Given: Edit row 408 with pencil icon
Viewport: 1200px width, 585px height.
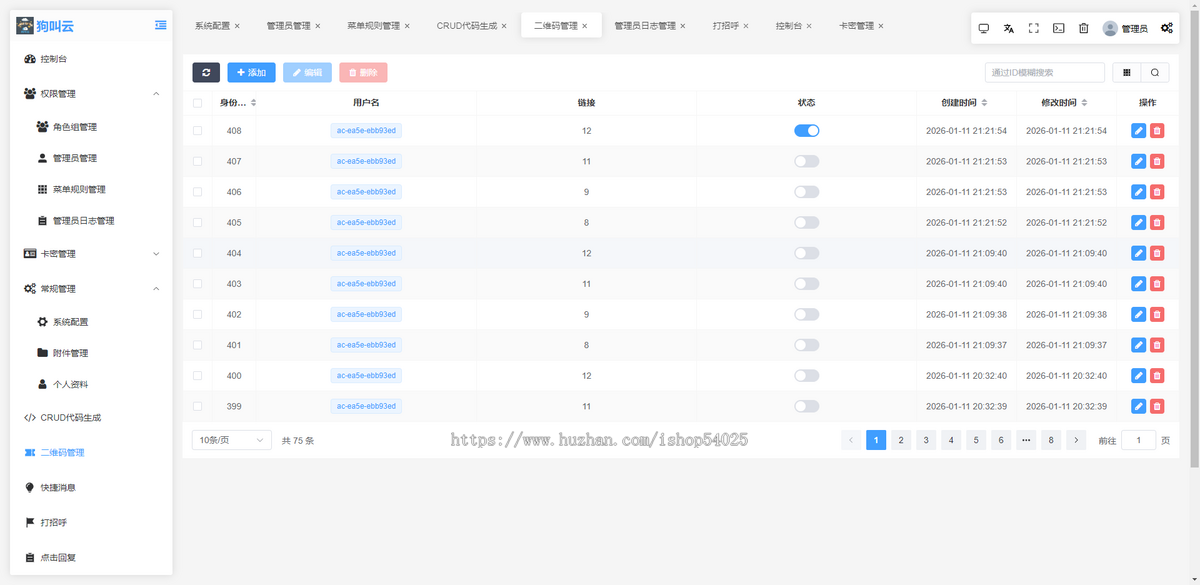Looking at the screenshot, I should [1138, 131].
